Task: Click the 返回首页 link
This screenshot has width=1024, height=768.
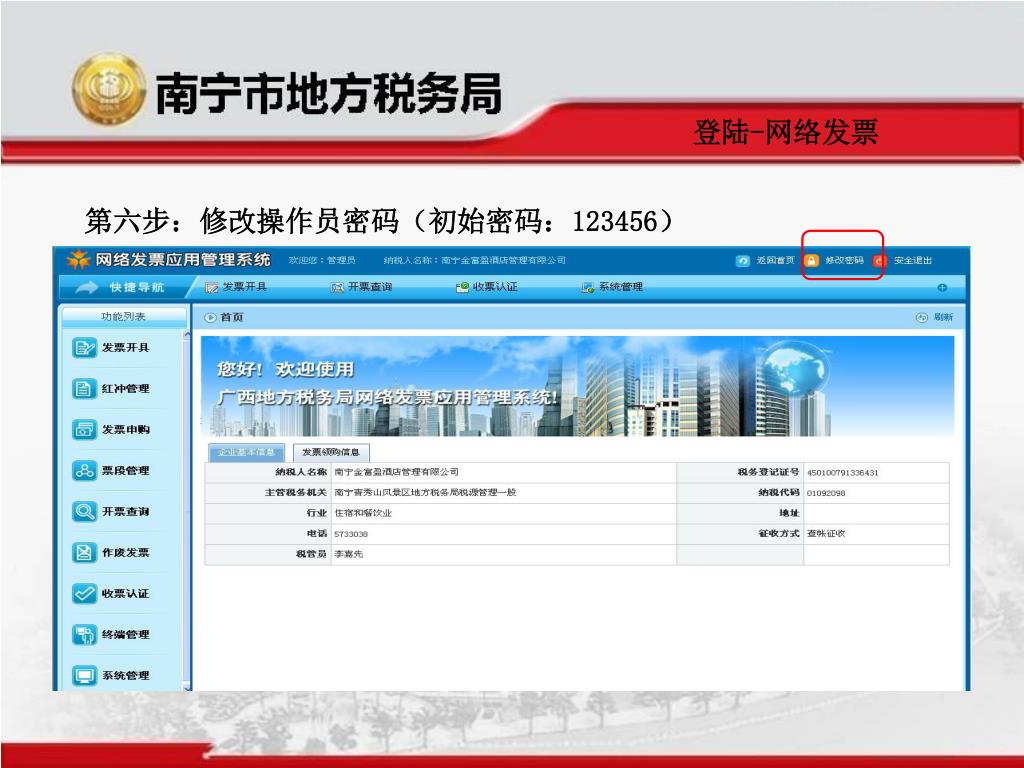Action: [x=776, y=261]
